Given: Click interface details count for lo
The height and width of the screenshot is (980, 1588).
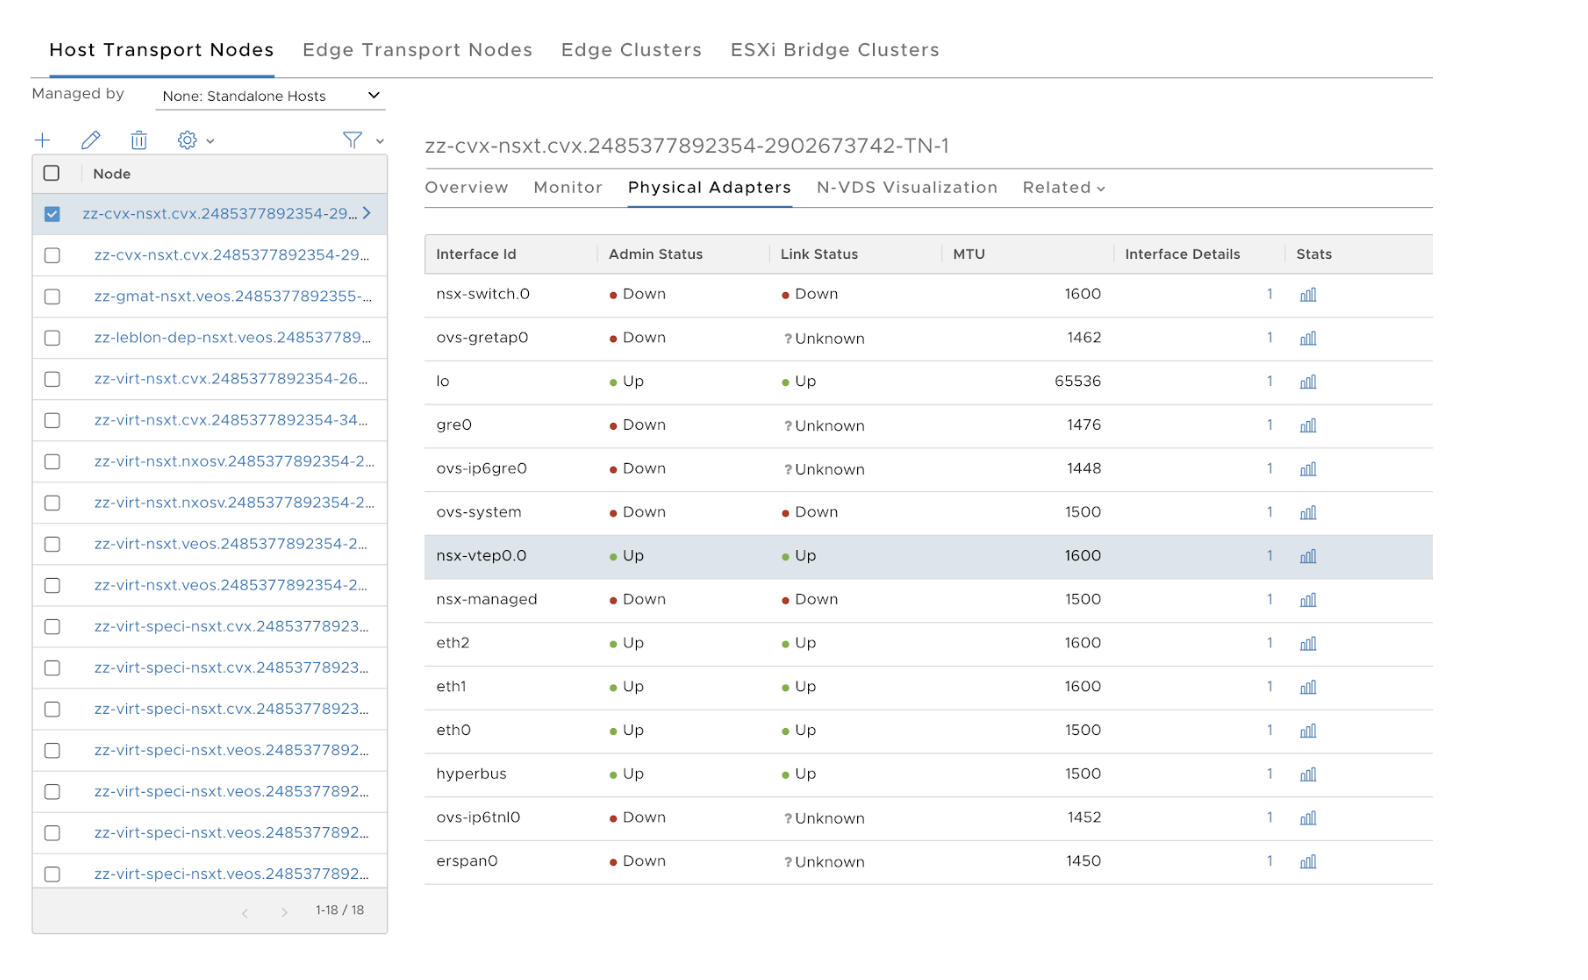Looking at the screenshot, I should click(1269, 381).
